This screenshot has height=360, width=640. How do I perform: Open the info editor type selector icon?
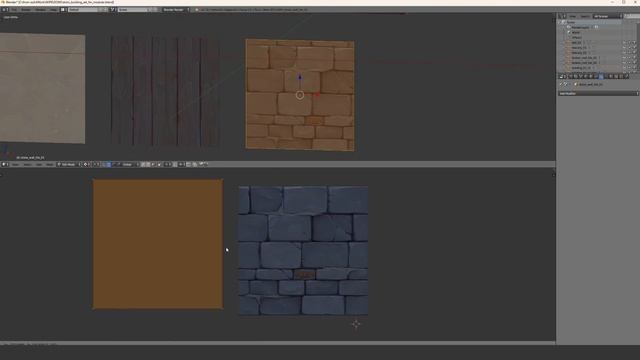[x=5, y=9]
